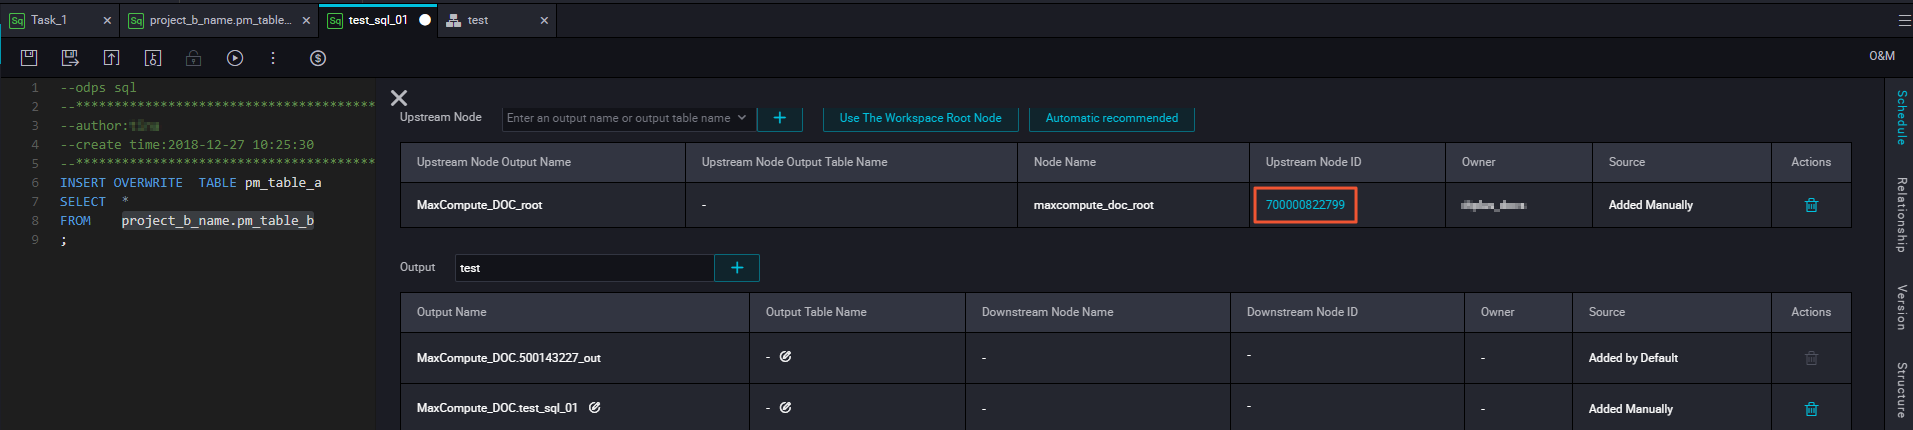
Task: Edit output table name for 500143227_out row
Action: coord(786,356)
